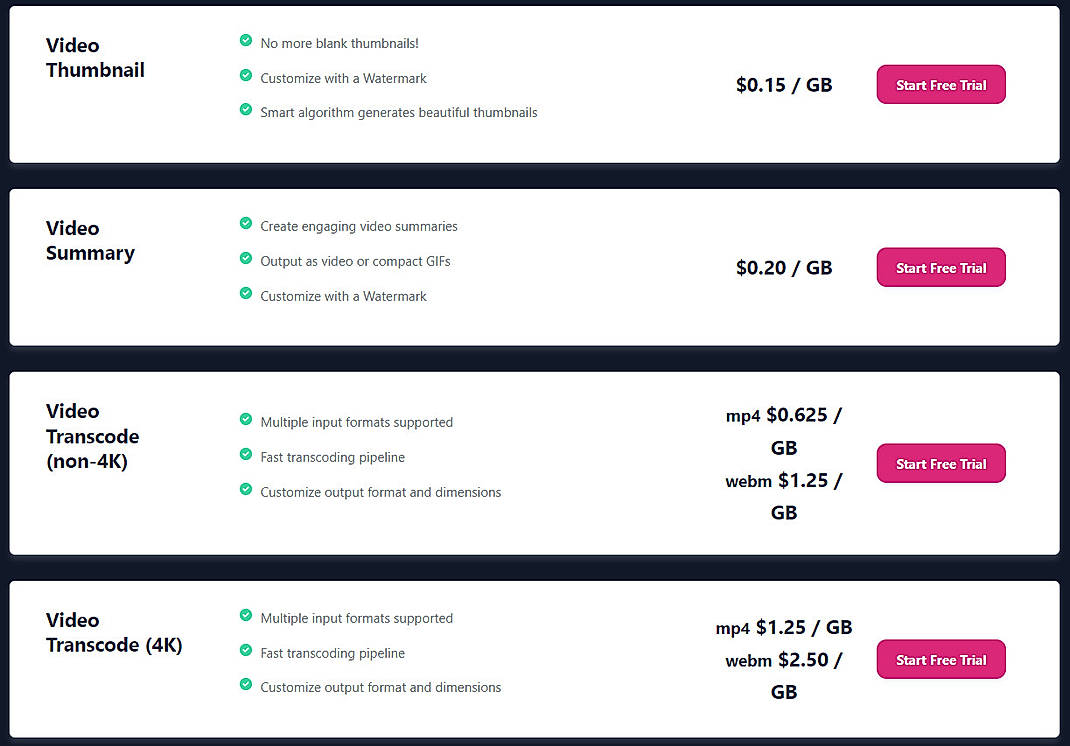
Task: Click the Fast transcoding pipeline checkmark in non-4K card
Action: point(245,455)
